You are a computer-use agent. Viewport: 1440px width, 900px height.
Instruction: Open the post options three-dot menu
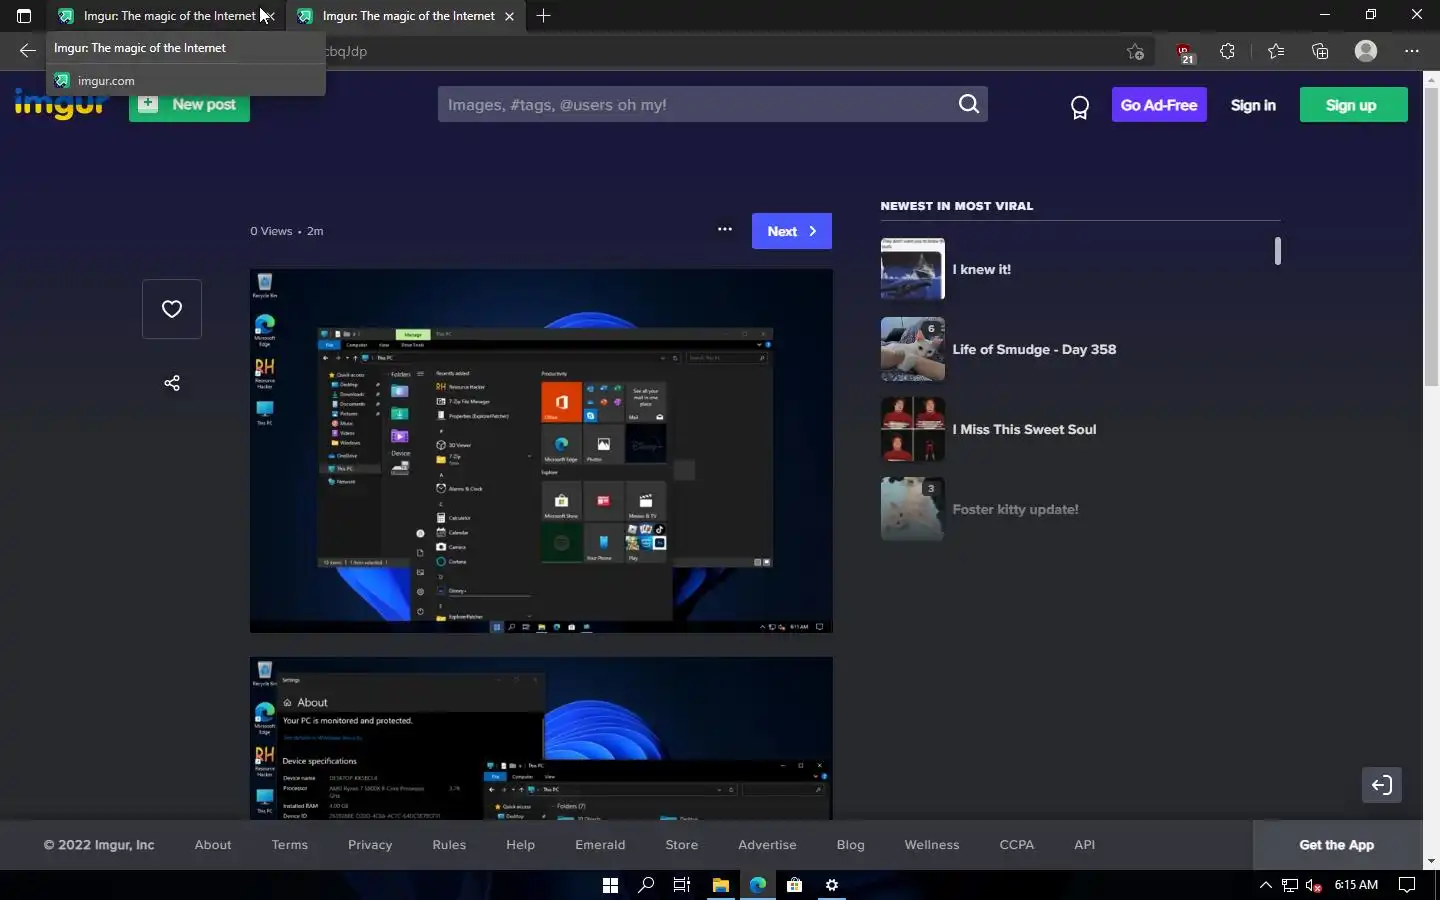[x=725, y=229]
